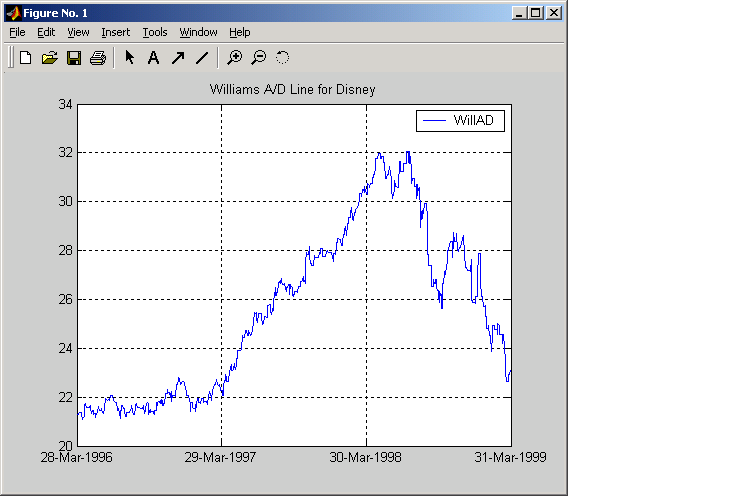This screenshot has width=740, height=503.
Task: Click the y-axis tick label 26
Action: coord(66,299)
